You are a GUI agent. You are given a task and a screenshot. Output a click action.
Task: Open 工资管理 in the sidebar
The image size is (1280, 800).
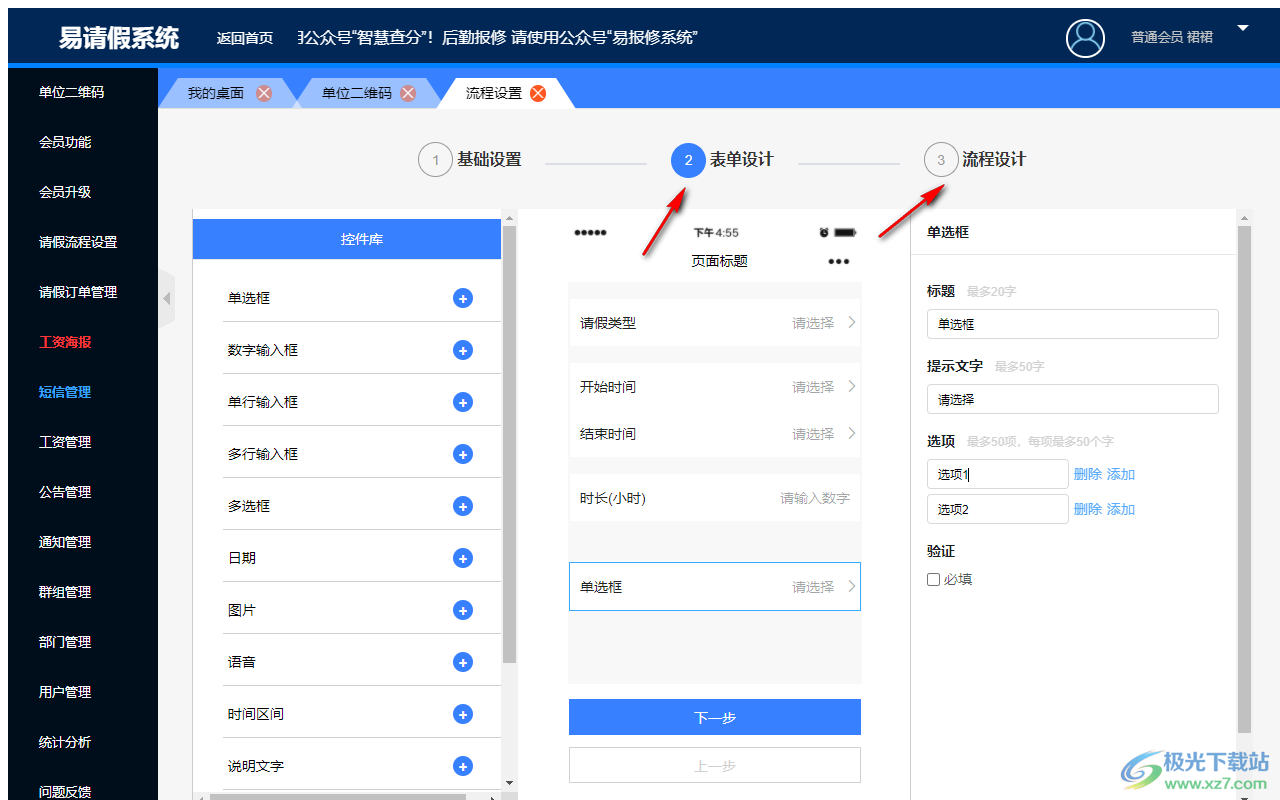coord(65,442)
